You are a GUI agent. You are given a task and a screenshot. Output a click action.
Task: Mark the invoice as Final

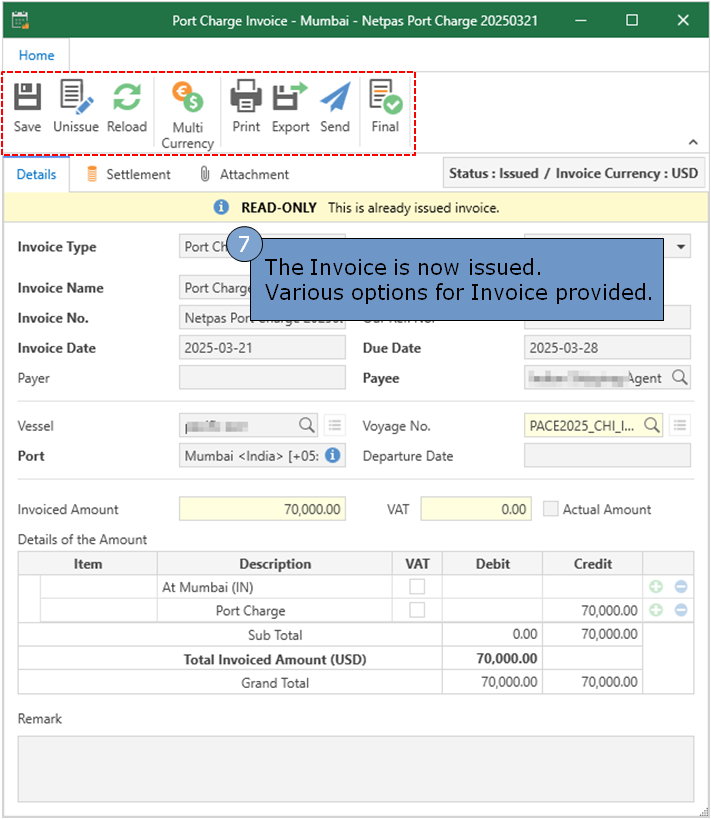pyautogui.click(x=385, y=107)
